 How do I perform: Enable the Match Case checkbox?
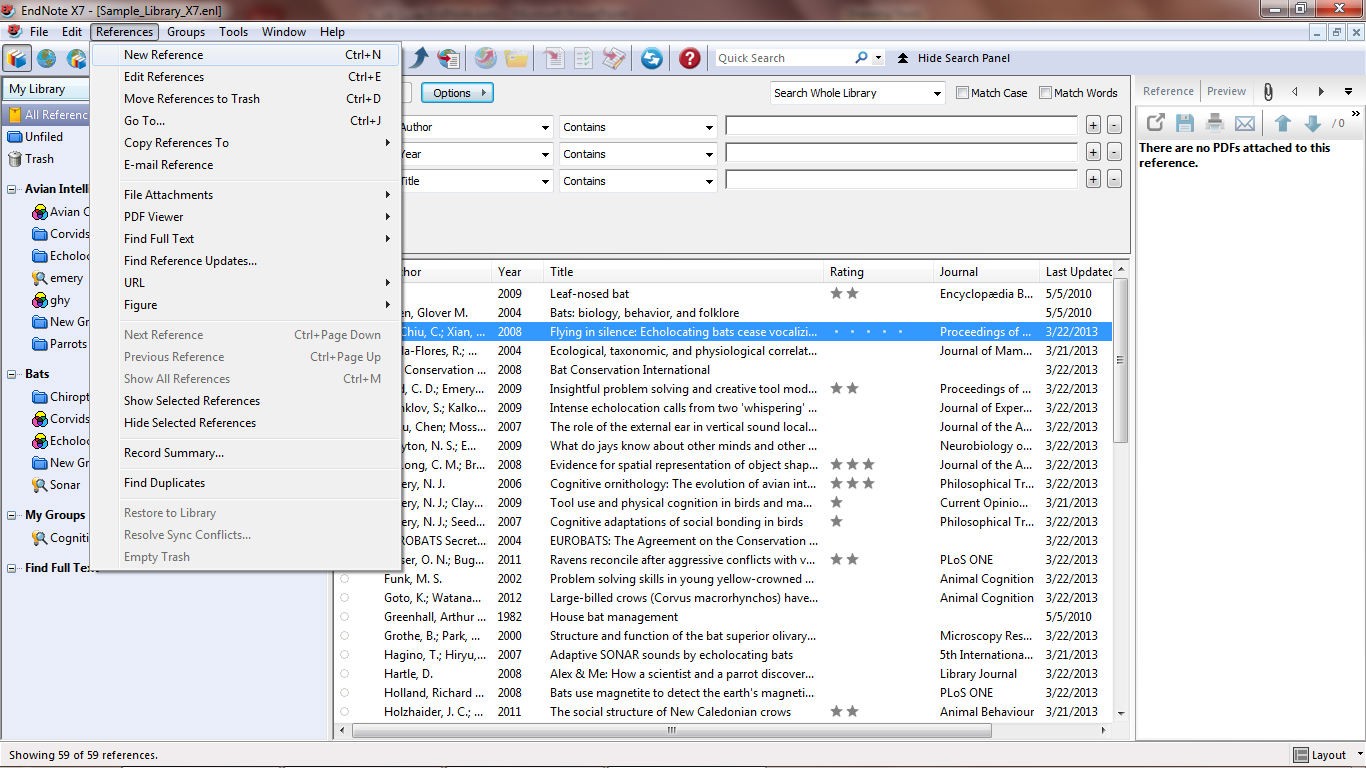click(962, 93)
